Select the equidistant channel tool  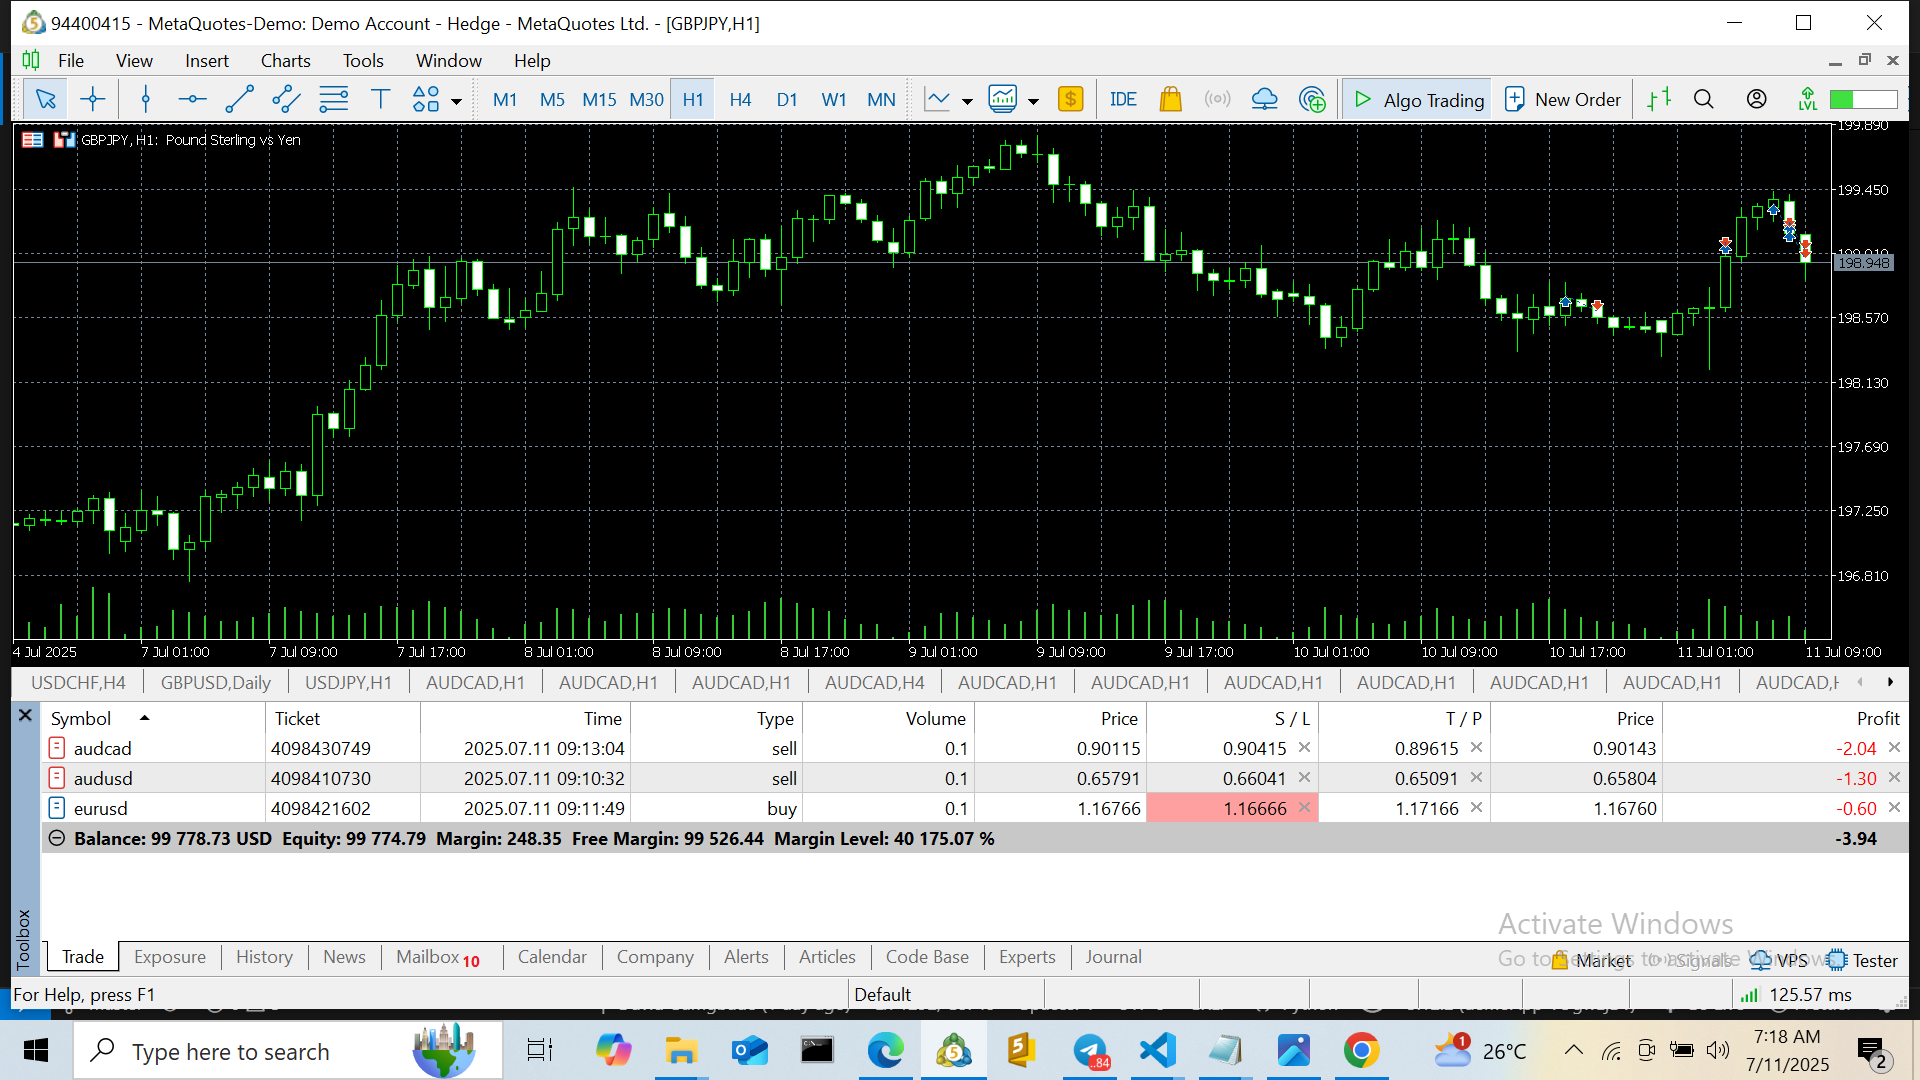(286, 99)
